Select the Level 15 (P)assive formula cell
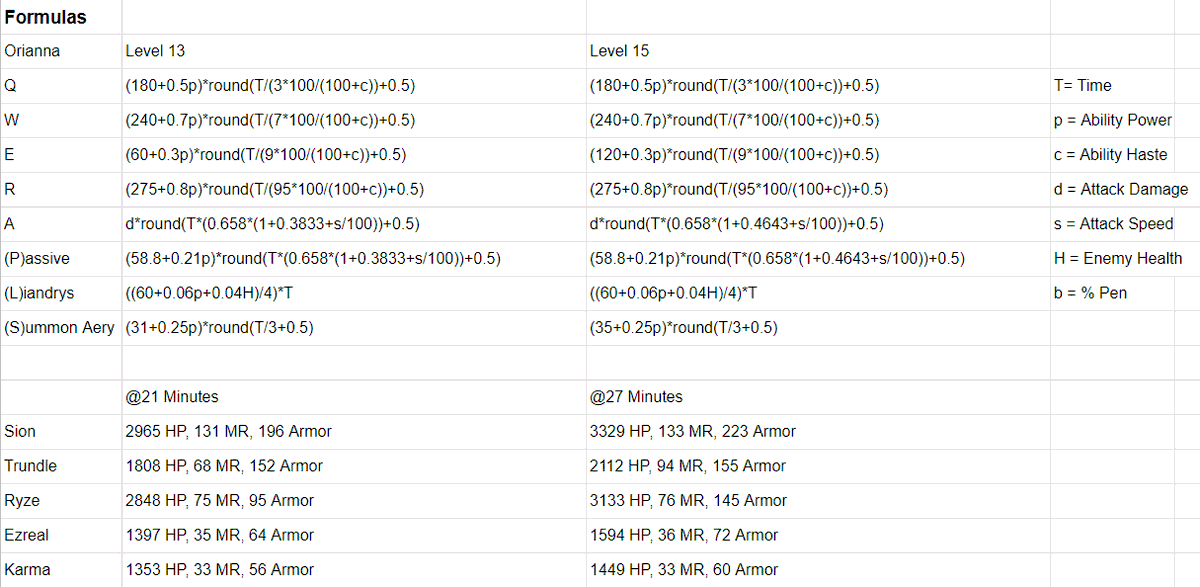Screen dimensions: 1200x587 coord(817,259)
